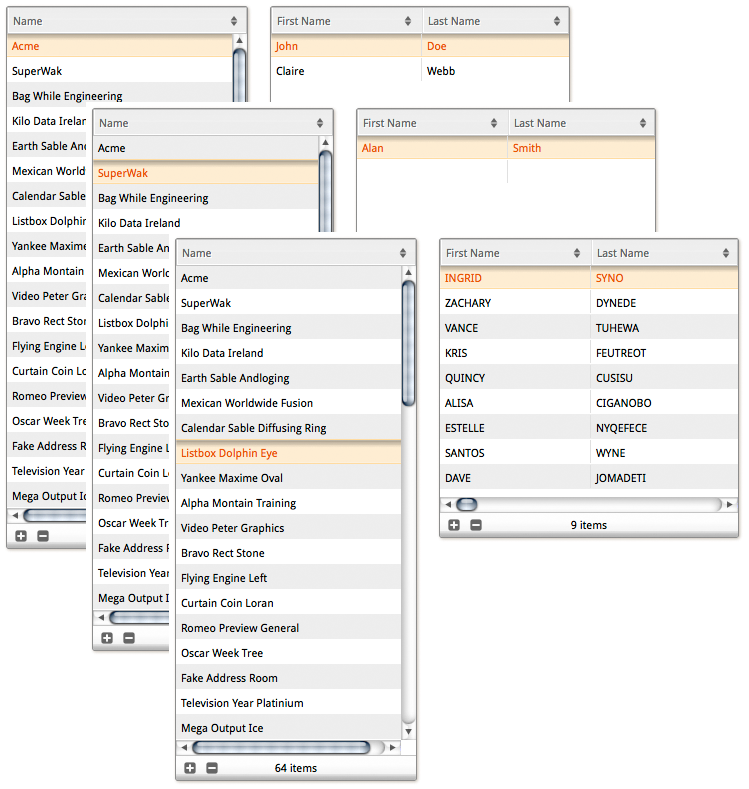This screenshot has width=749, height=789.
Task: Click vertical scrollbar thumb in front company list
Action: click(x=408, y=343)
